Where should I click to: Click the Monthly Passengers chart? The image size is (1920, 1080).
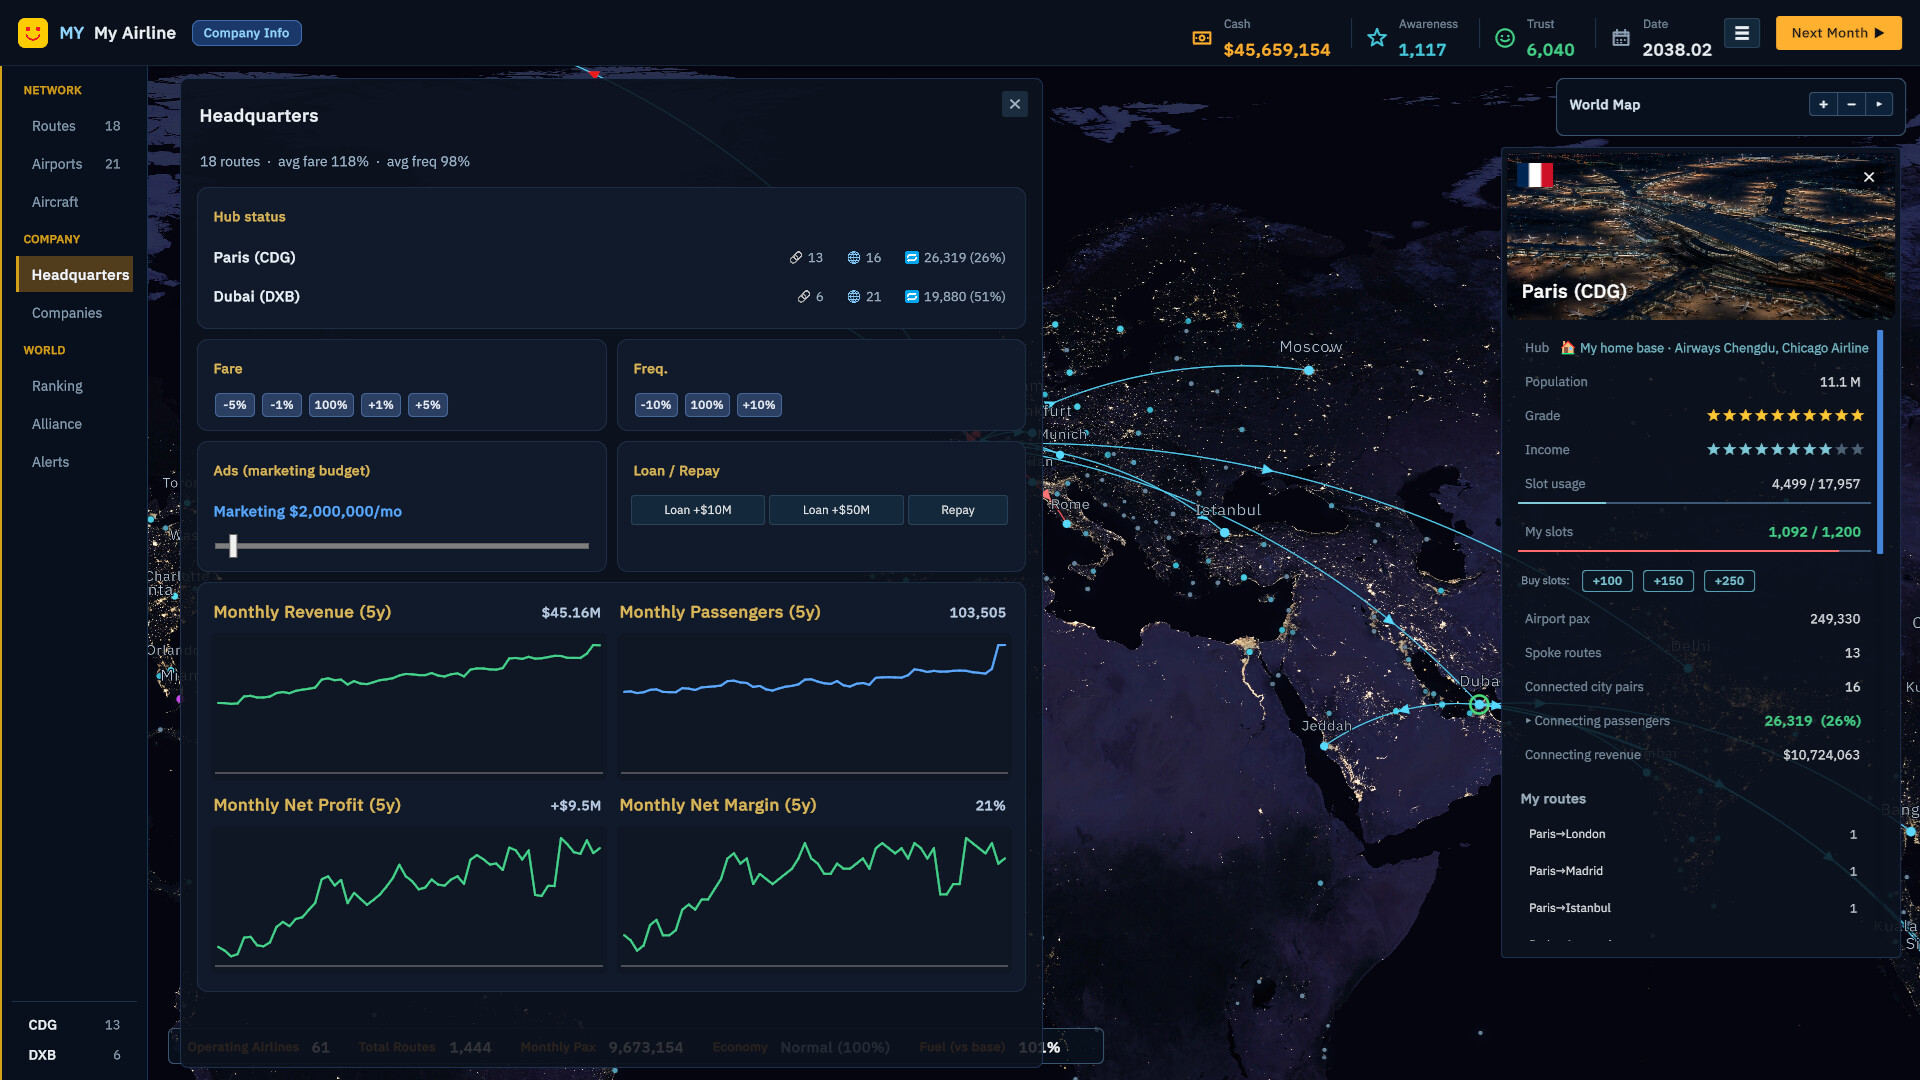(814, 705)
